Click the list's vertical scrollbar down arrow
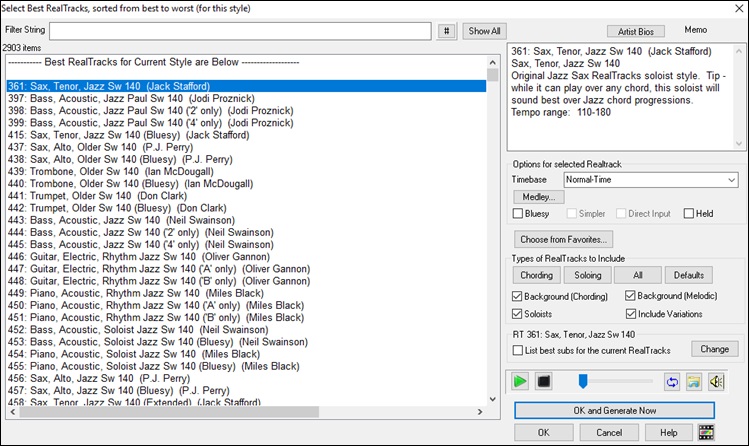This screenshot has width=749, height=446. (x=492, y=399)
